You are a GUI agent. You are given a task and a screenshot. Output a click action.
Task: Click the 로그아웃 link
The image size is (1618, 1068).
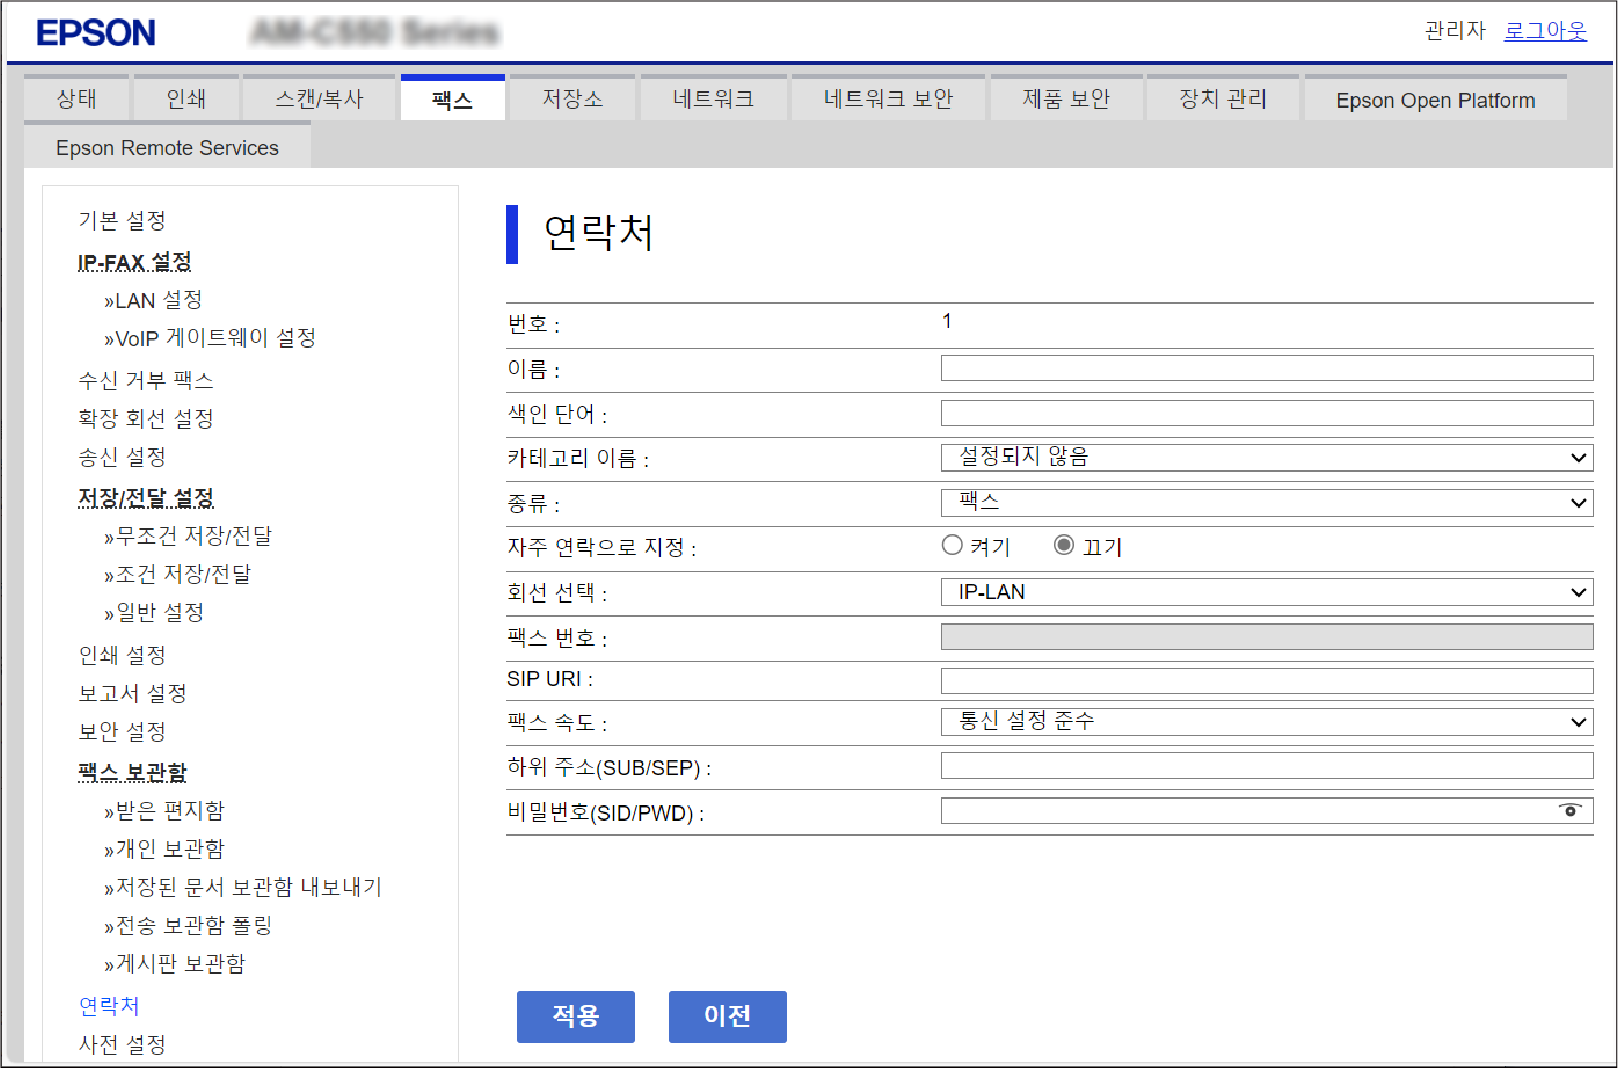[1545, 31]
